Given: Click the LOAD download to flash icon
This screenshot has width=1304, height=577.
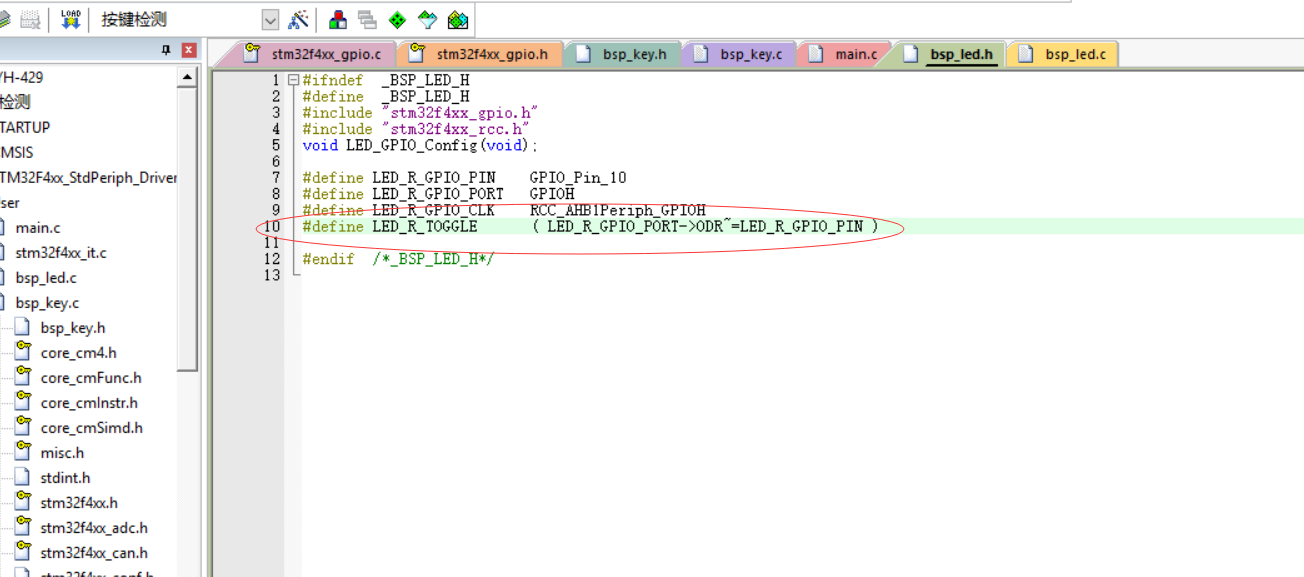Looking at the screenshot, I should point(70,19).
